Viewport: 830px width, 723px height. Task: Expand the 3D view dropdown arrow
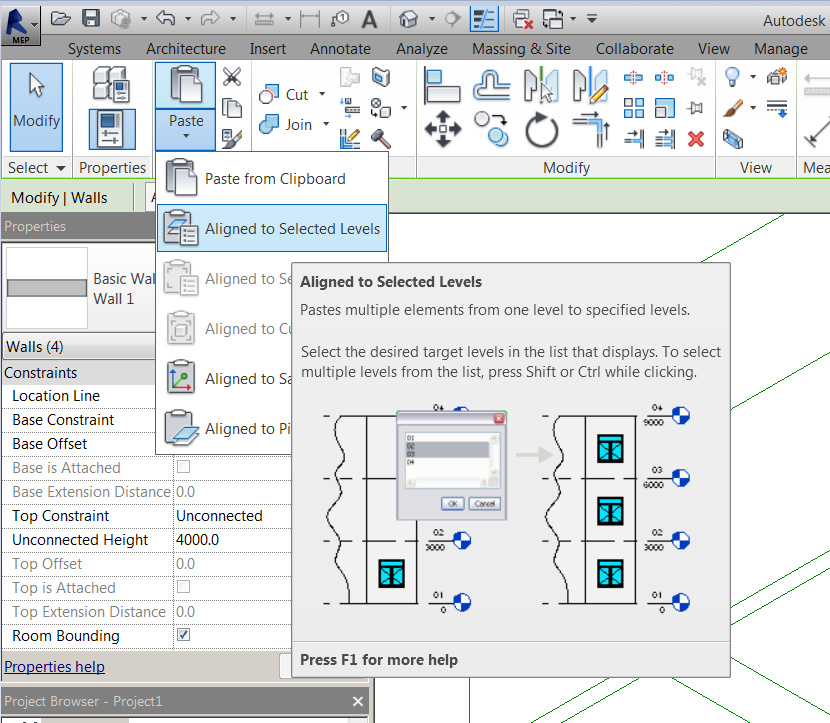pyautogui.click(x=432, y=19)
